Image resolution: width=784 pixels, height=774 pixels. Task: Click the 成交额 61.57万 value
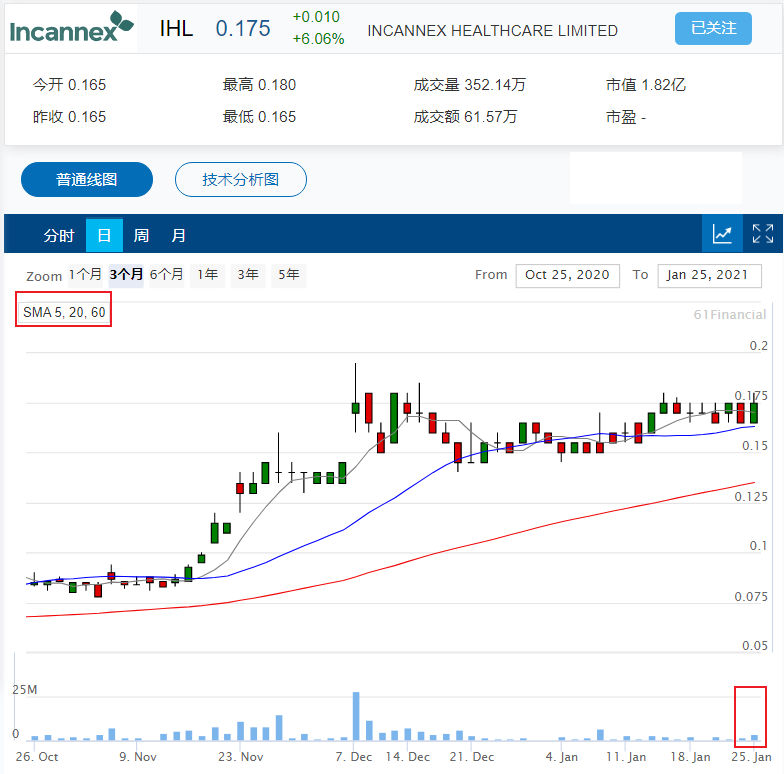(465, 117)
